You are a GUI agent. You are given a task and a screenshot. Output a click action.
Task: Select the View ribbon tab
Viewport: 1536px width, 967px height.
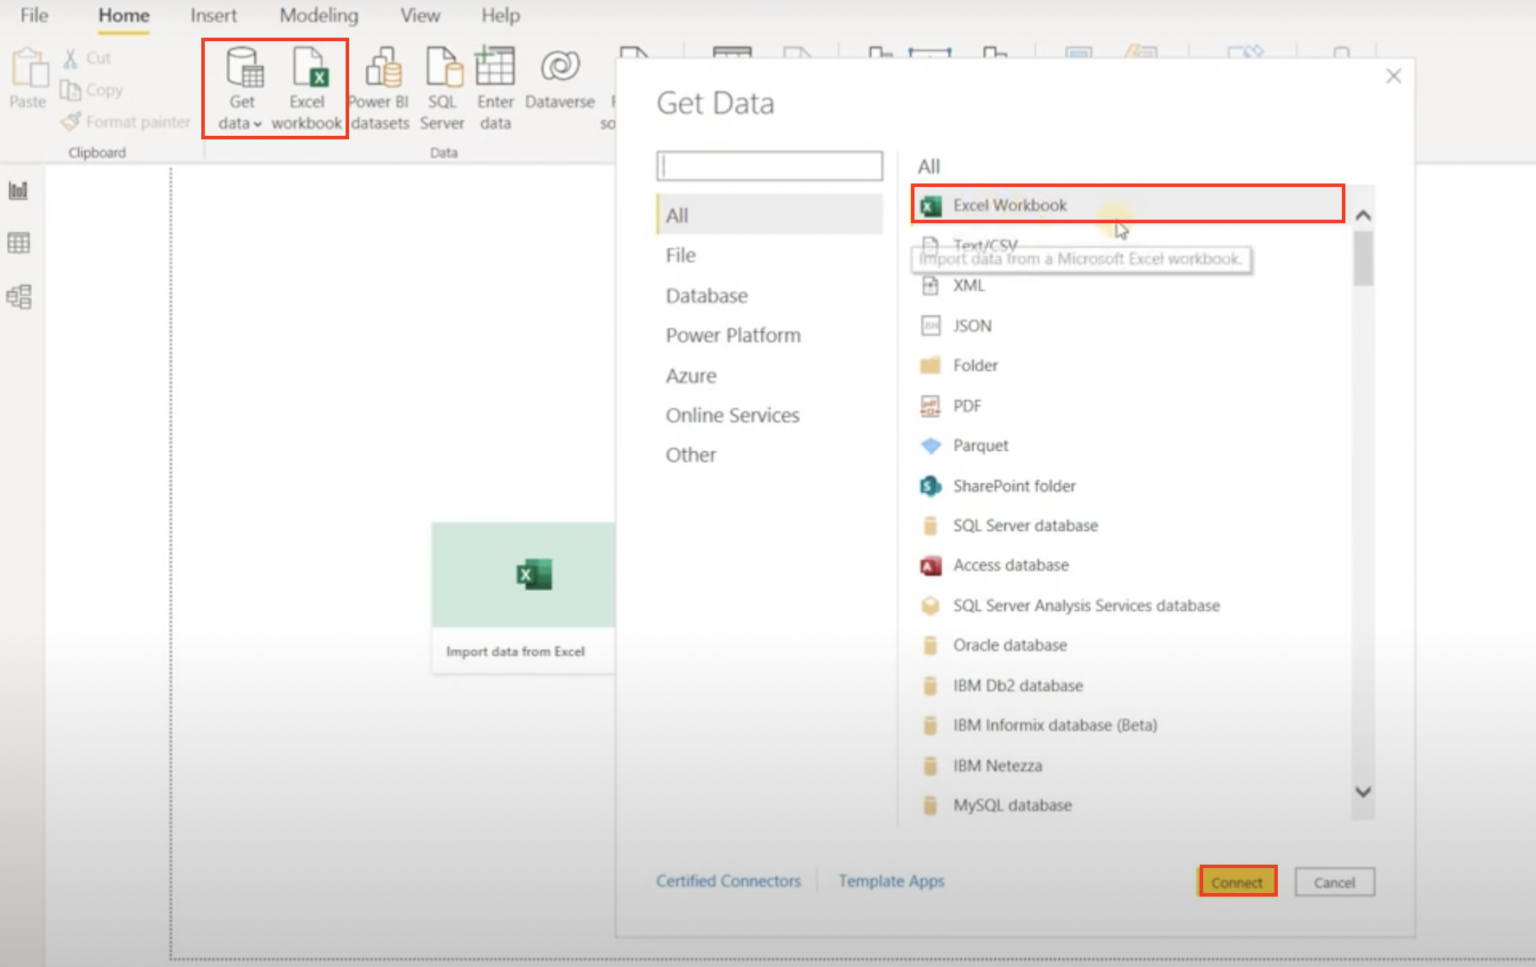pos(420,15)
